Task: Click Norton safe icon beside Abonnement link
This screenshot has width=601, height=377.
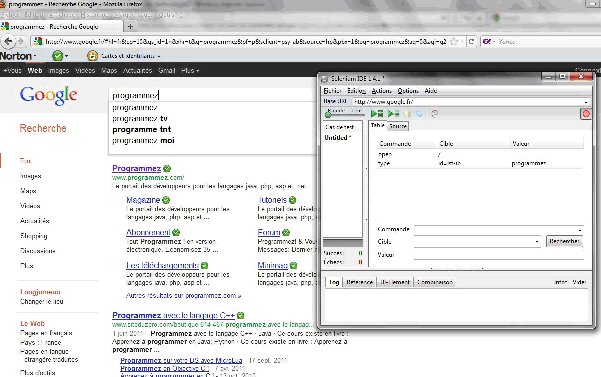Action: 176,232
